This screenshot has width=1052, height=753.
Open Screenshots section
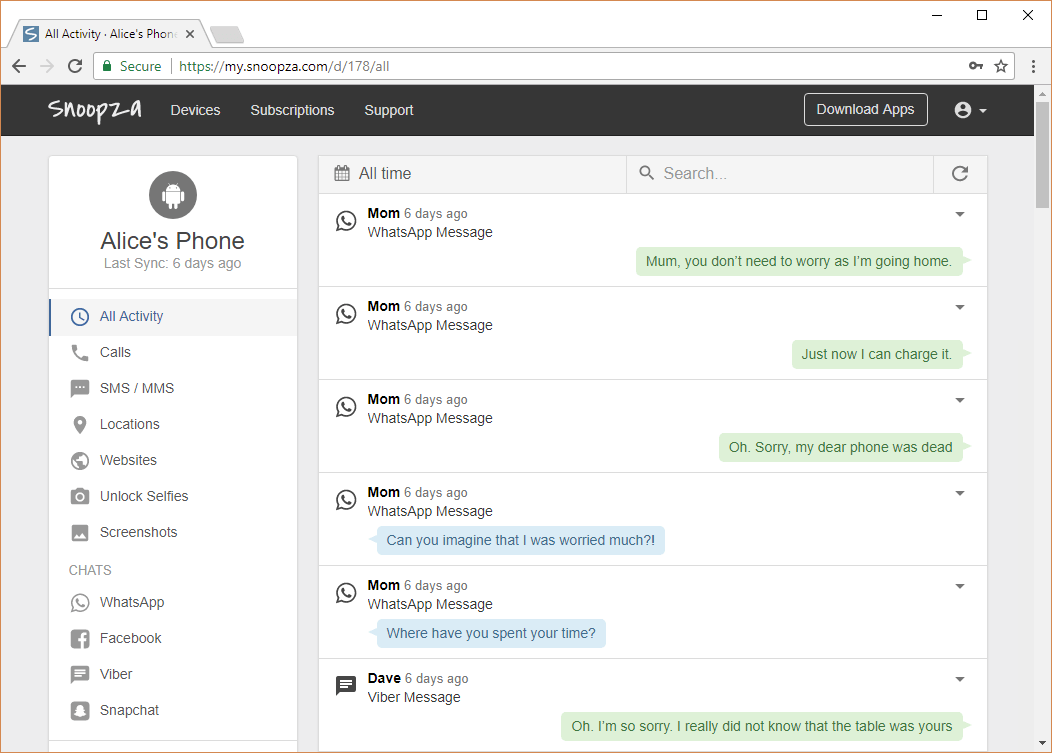(x=173, y=533)
